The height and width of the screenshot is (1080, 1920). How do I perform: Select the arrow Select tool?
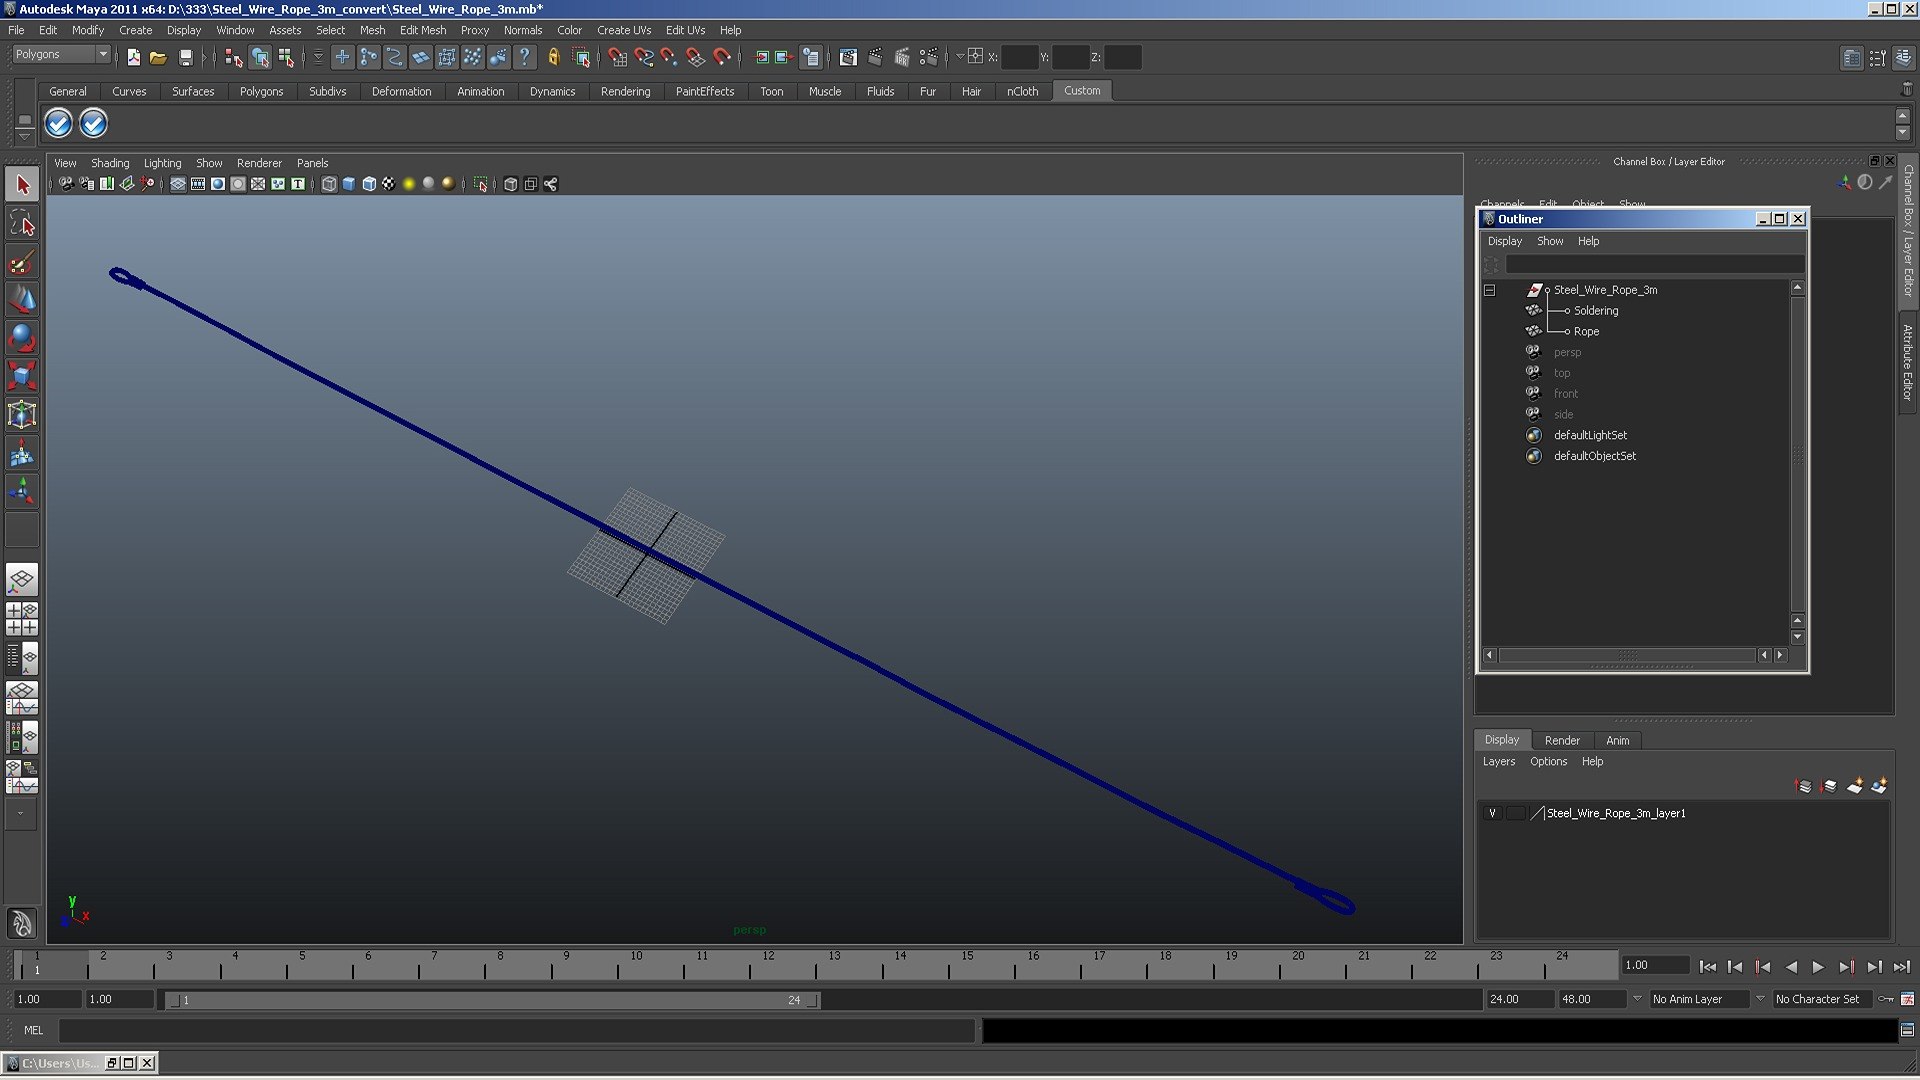coord(22,184)
